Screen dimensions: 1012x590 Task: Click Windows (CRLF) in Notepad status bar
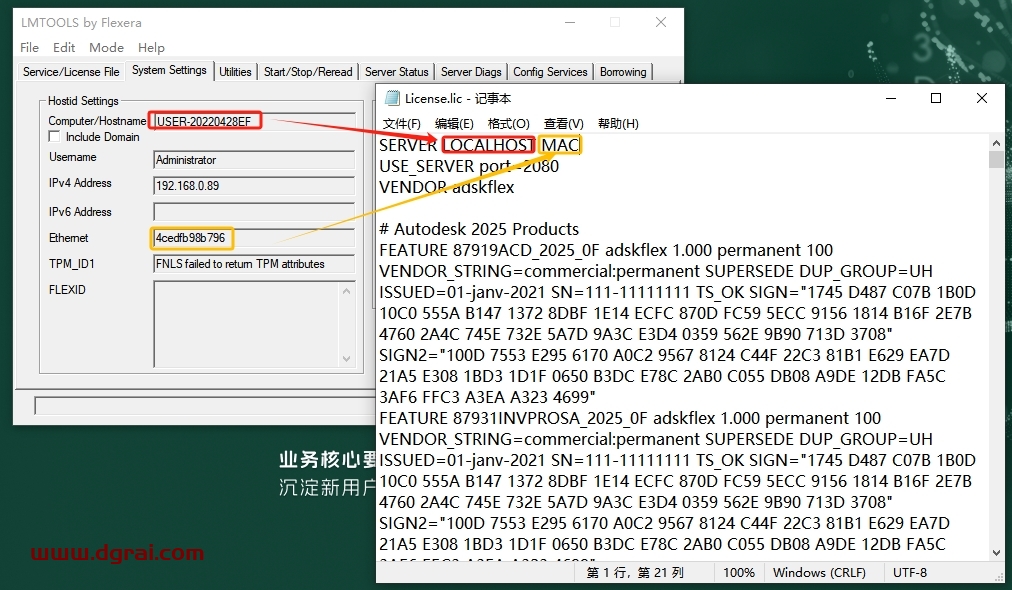click(x=819, y=573)
